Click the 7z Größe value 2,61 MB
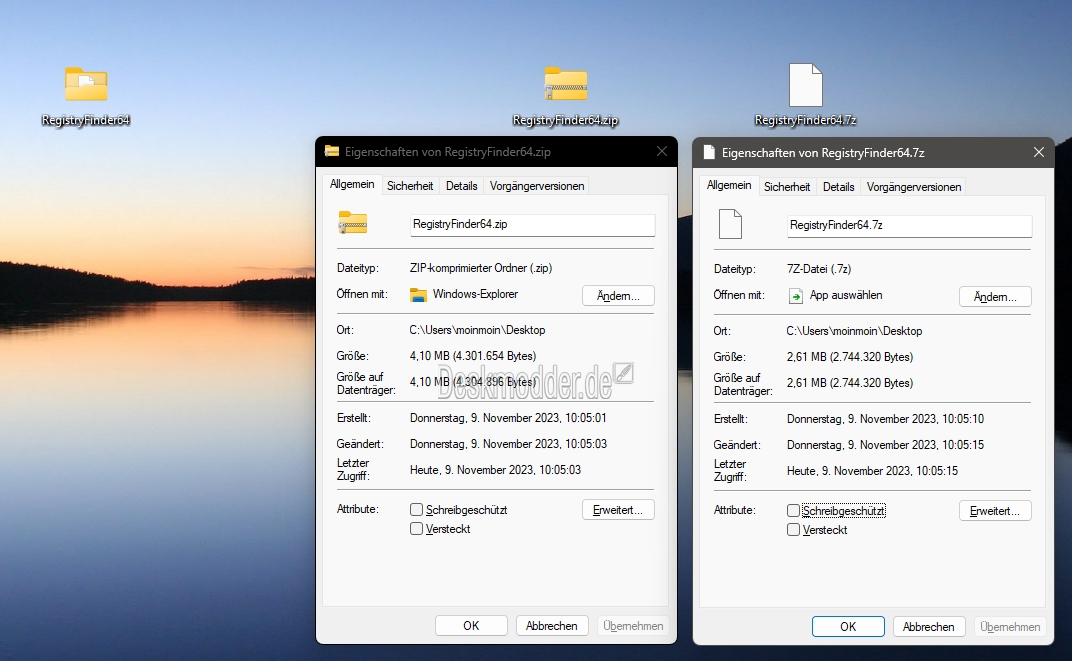Screen dimensions: 1072x661 tap(850, 358)
